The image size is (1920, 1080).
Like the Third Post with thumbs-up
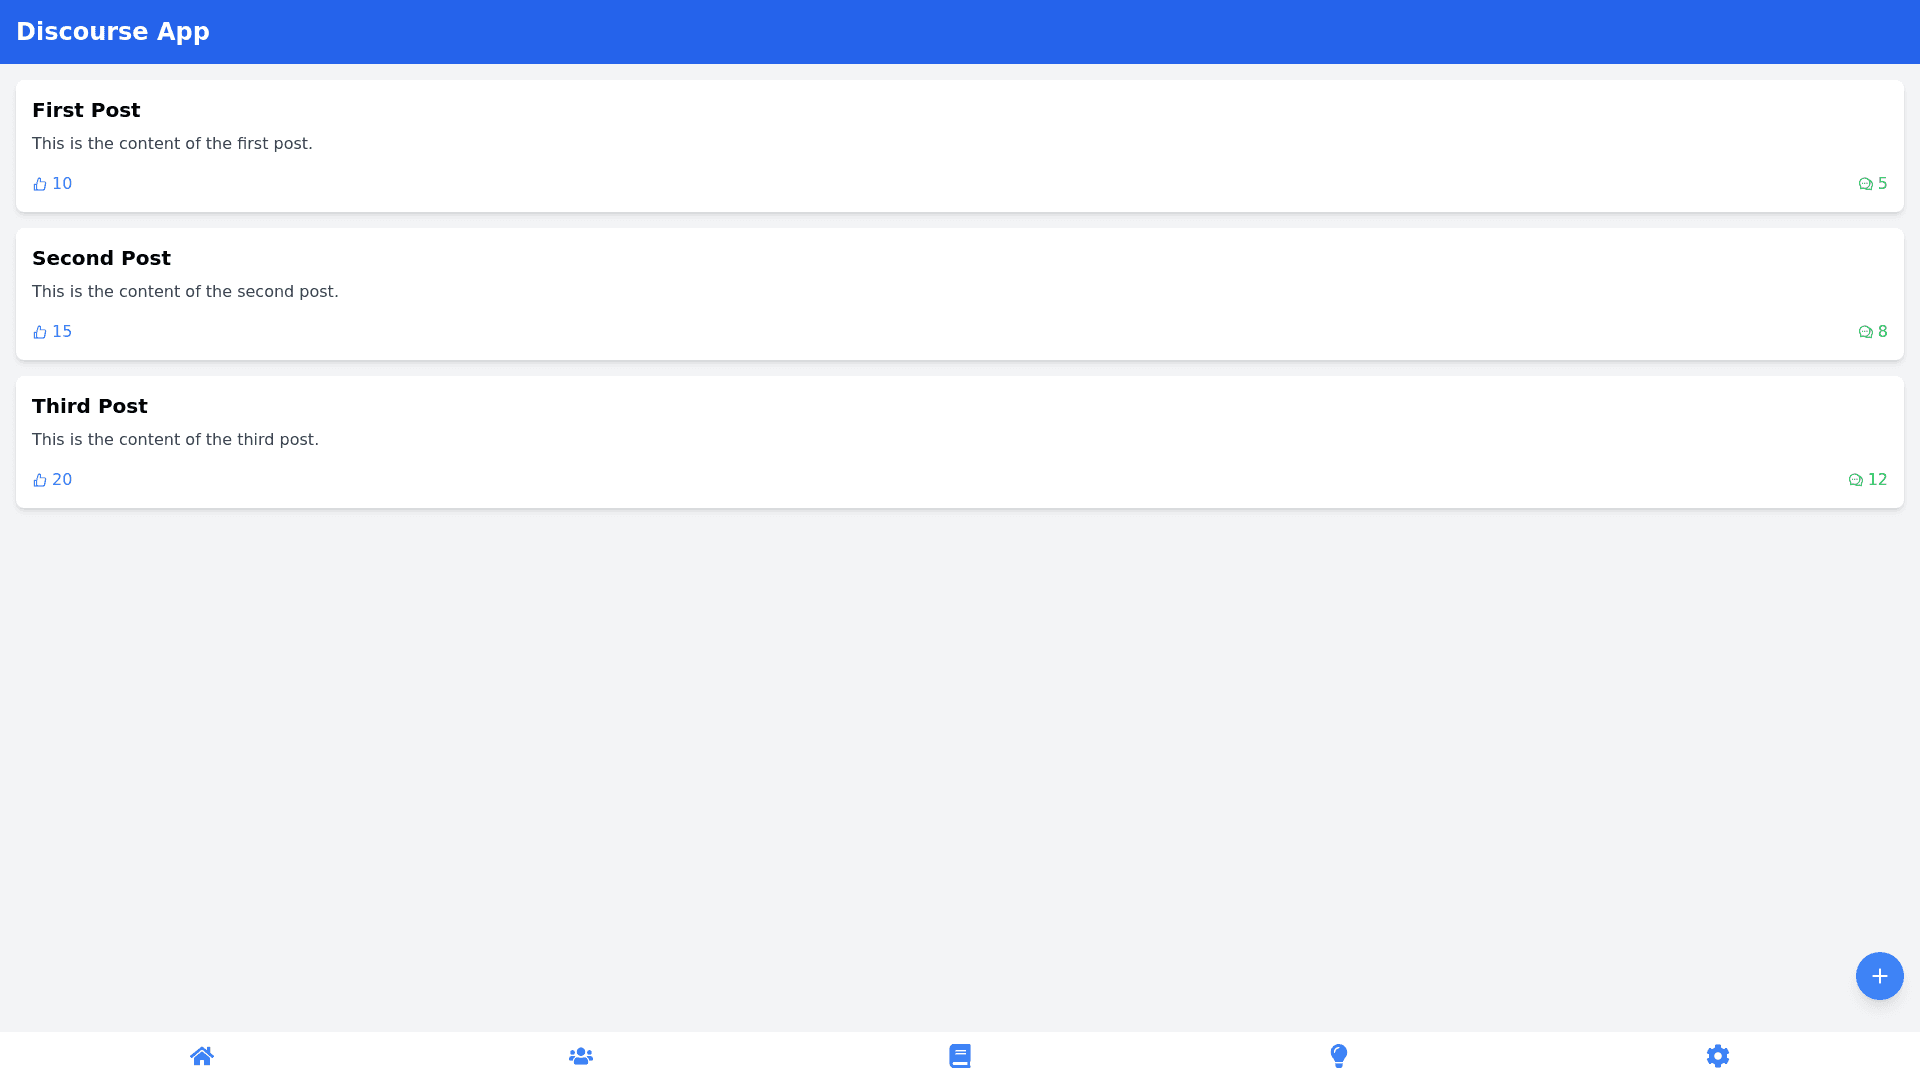coord(40,480)
